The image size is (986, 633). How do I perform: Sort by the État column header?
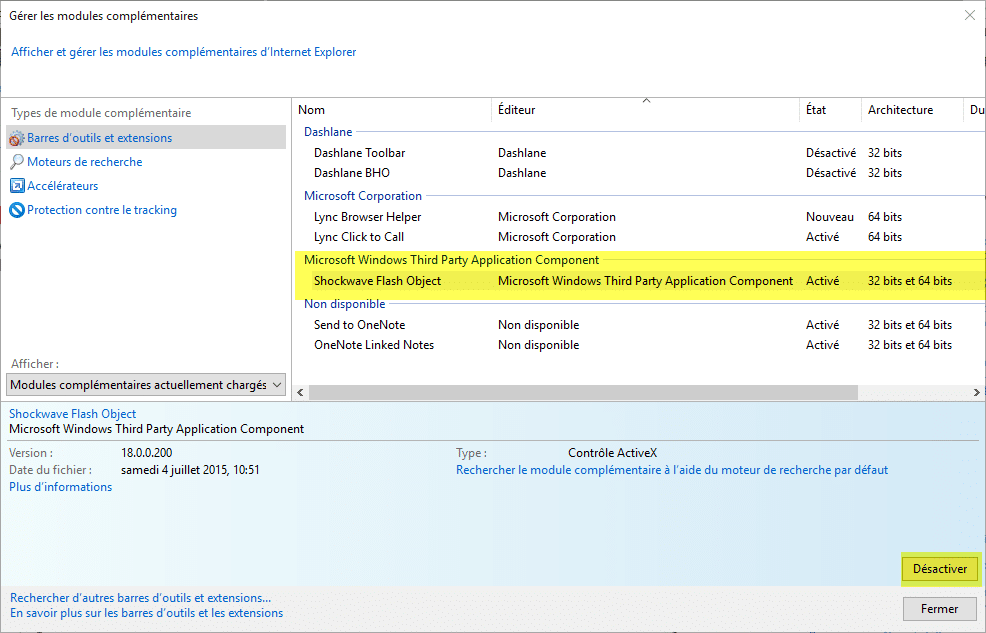(830, 109)
